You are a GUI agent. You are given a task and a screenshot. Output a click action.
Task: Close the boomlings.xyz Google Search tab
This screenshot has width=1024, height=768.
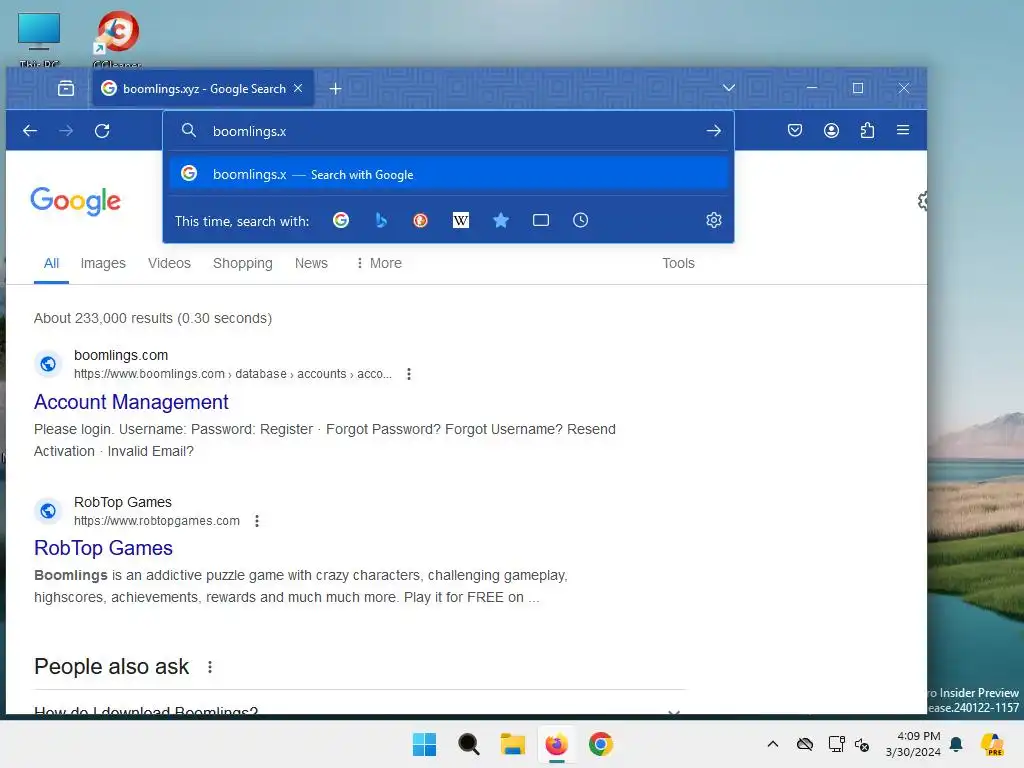(298, 88)
